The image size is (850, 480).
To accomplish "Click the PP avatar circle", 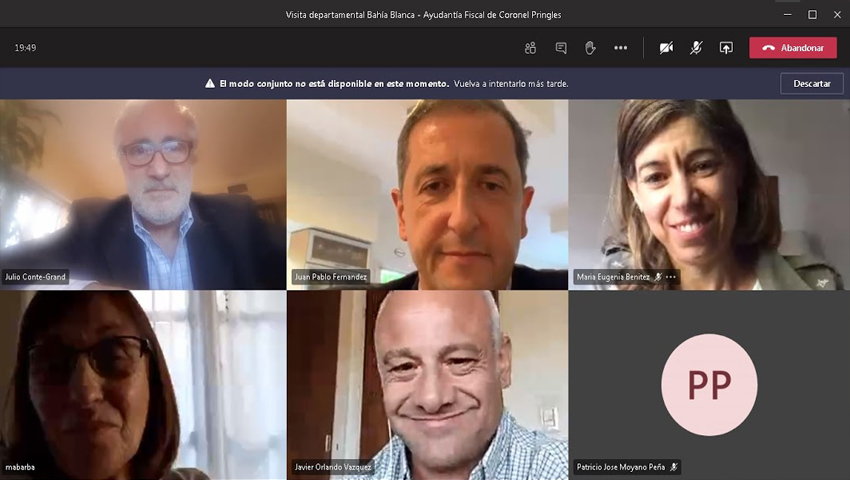I will click(709, 385).
